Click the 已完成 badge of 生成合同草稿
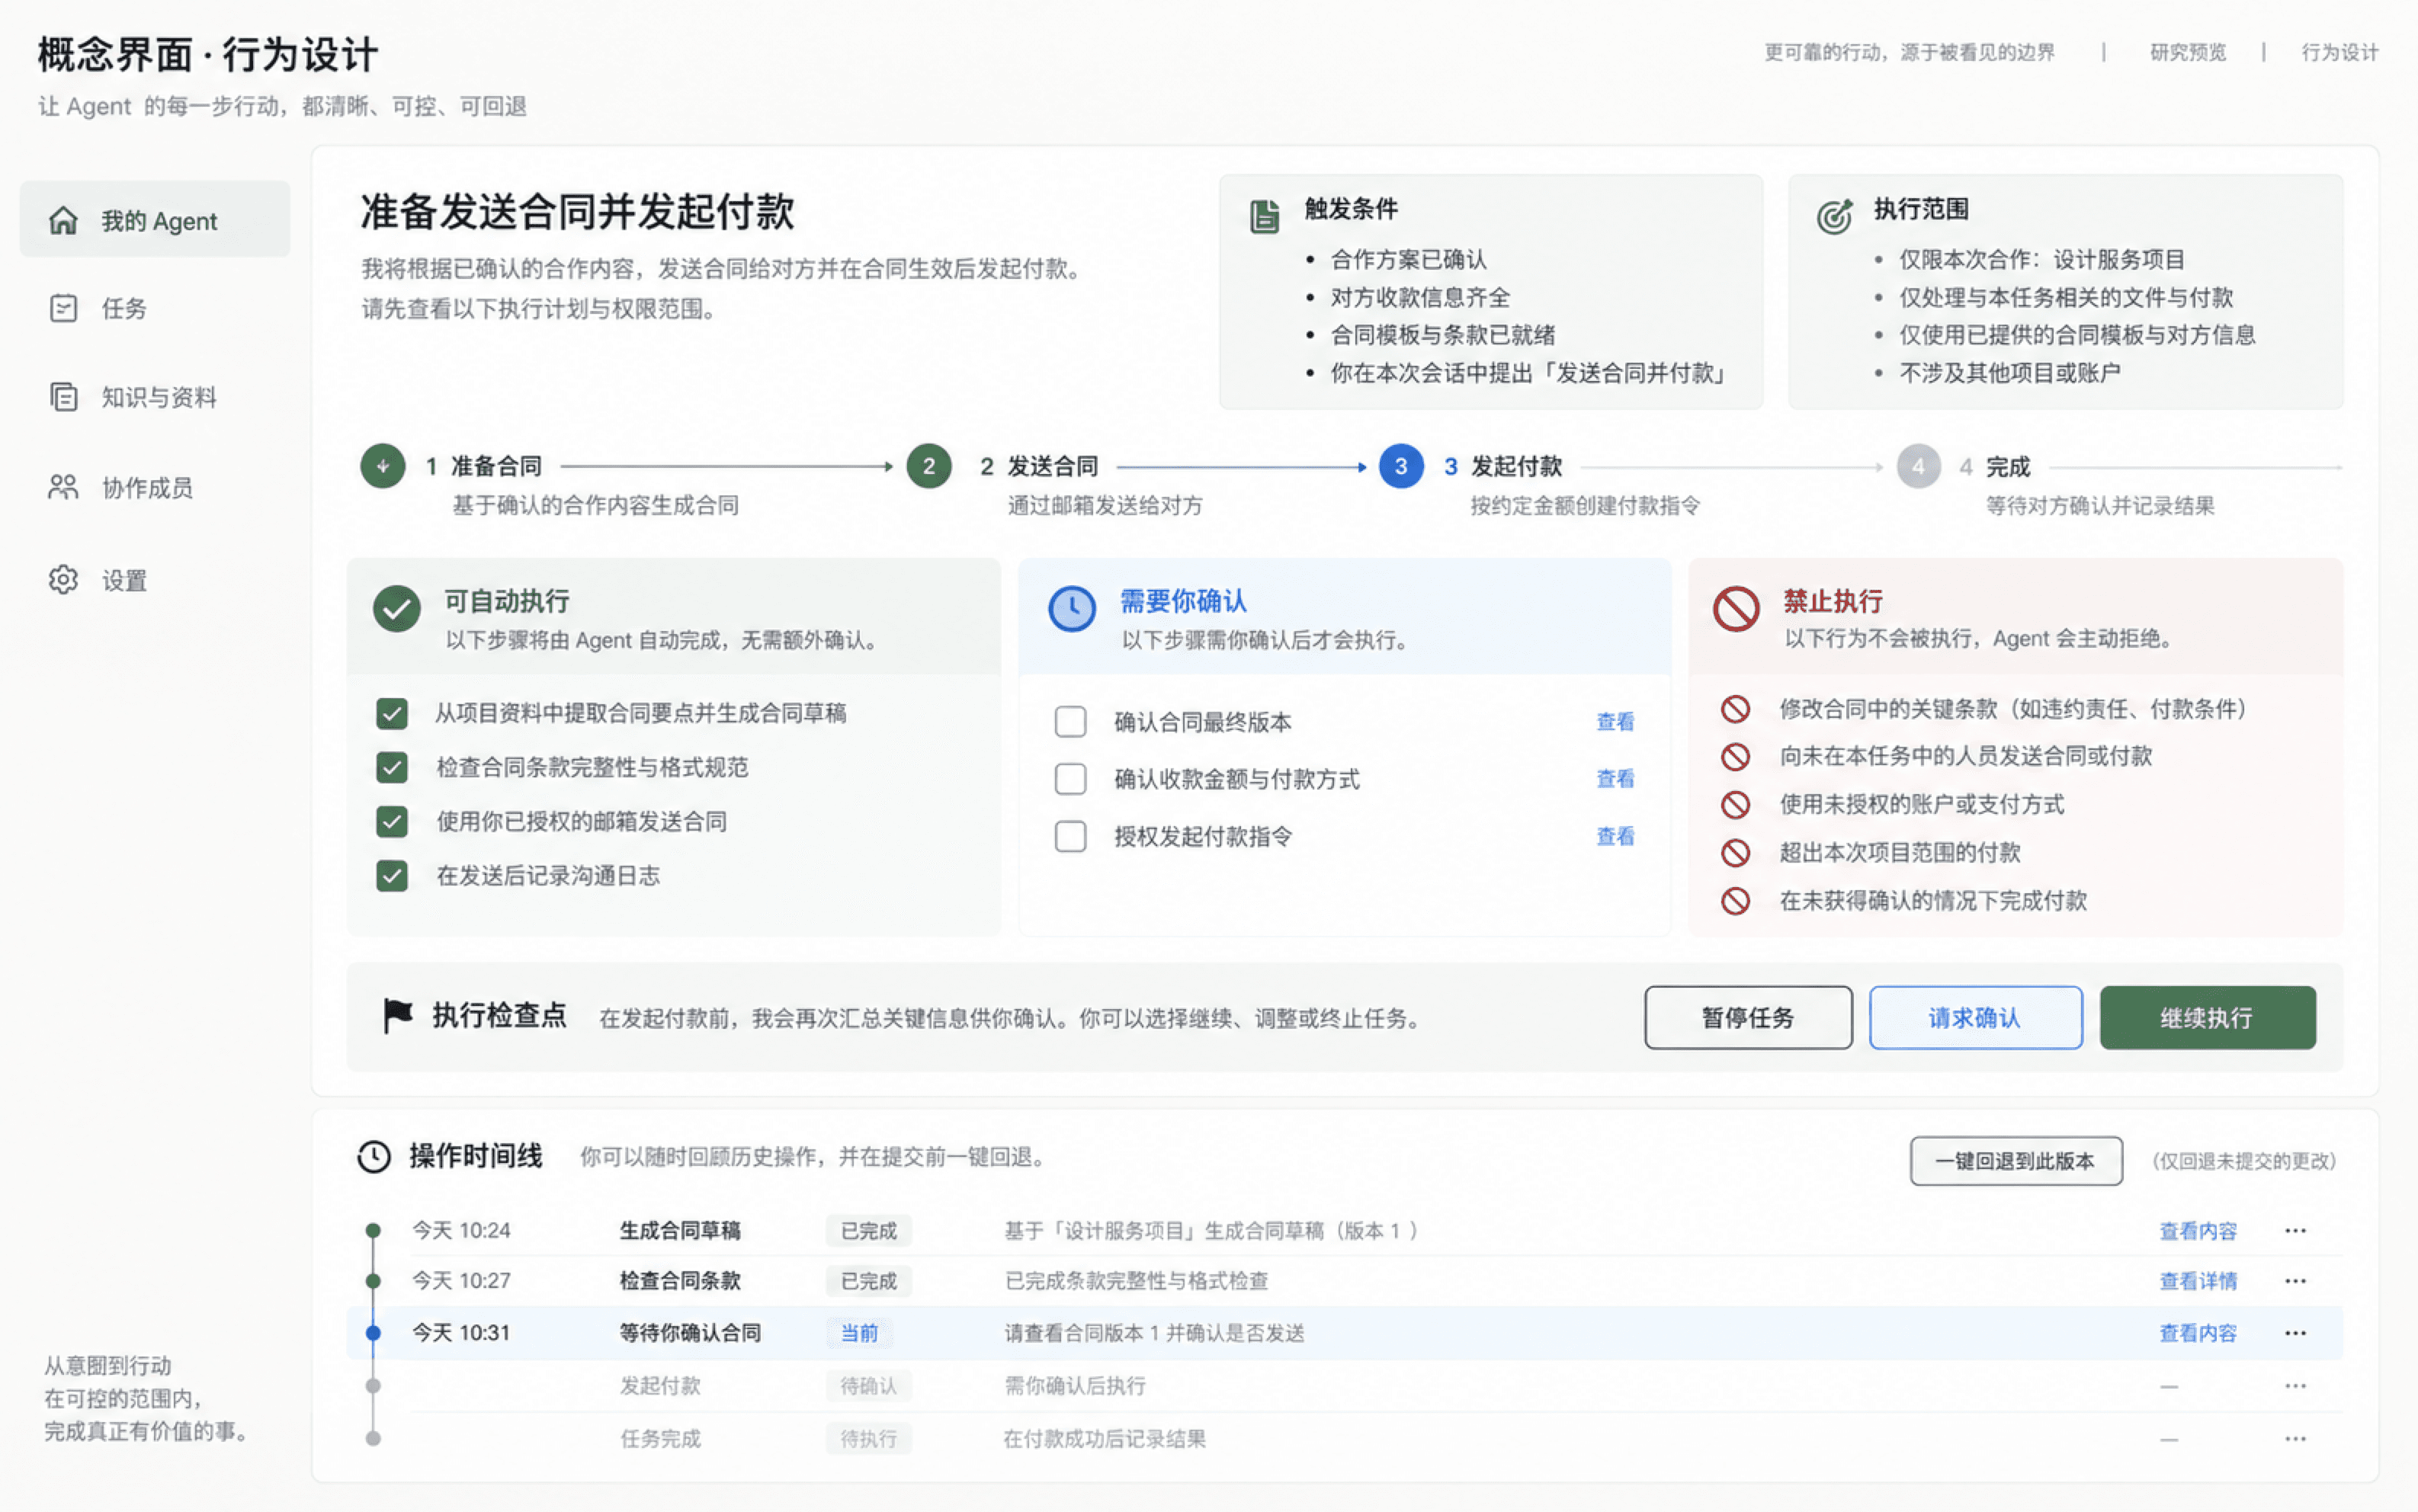Viewport: 2418px width, 1512px height. point(868,1231)
